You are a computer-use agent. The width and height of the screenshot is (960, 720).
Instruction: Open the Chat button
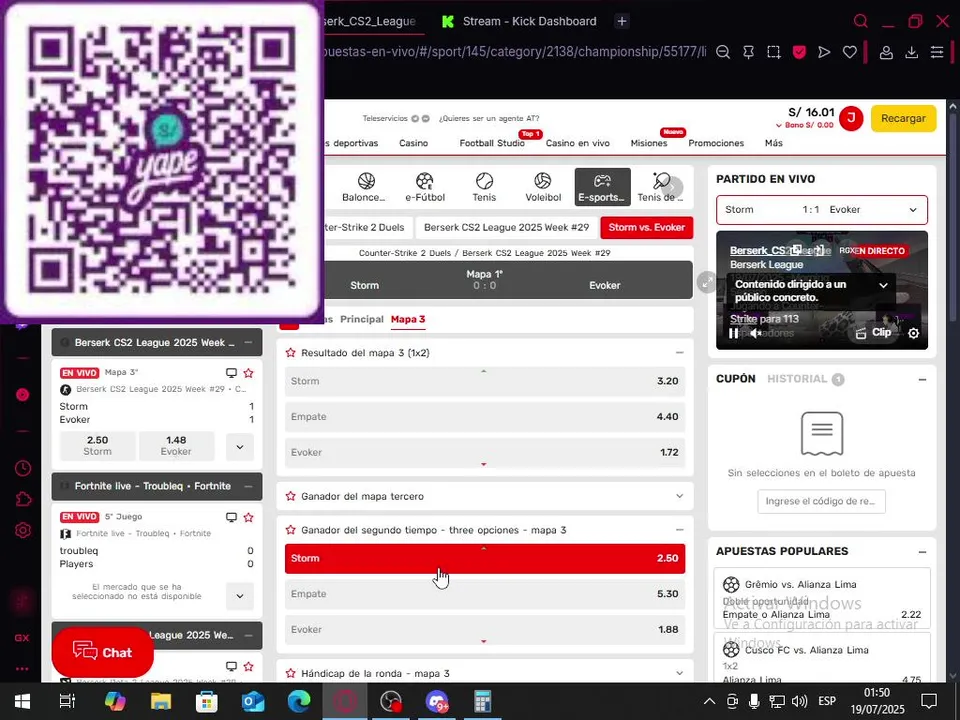click(102, 652)
